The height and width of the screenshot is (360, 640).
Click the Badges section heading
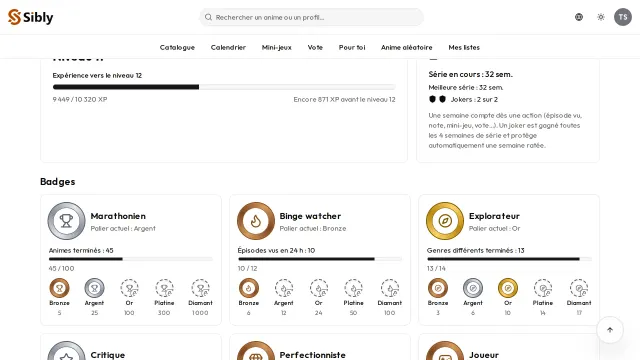(x=58, y=182)
